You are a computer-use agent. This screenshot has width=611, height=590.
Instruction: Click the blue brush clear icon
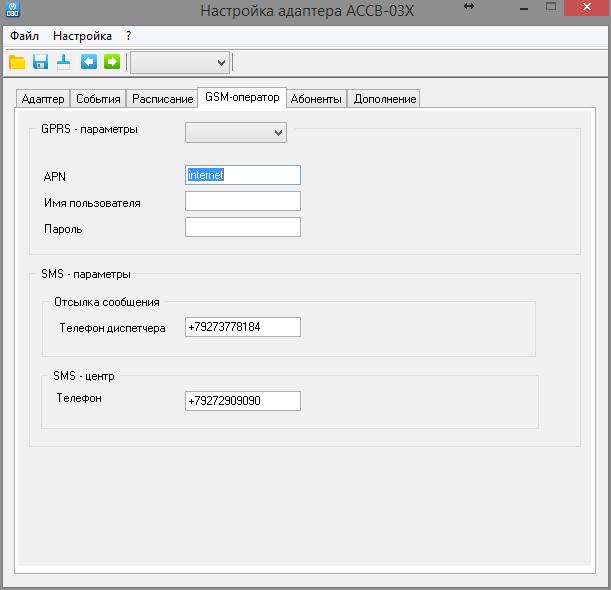pyautogui.click(x=64, y=62)
